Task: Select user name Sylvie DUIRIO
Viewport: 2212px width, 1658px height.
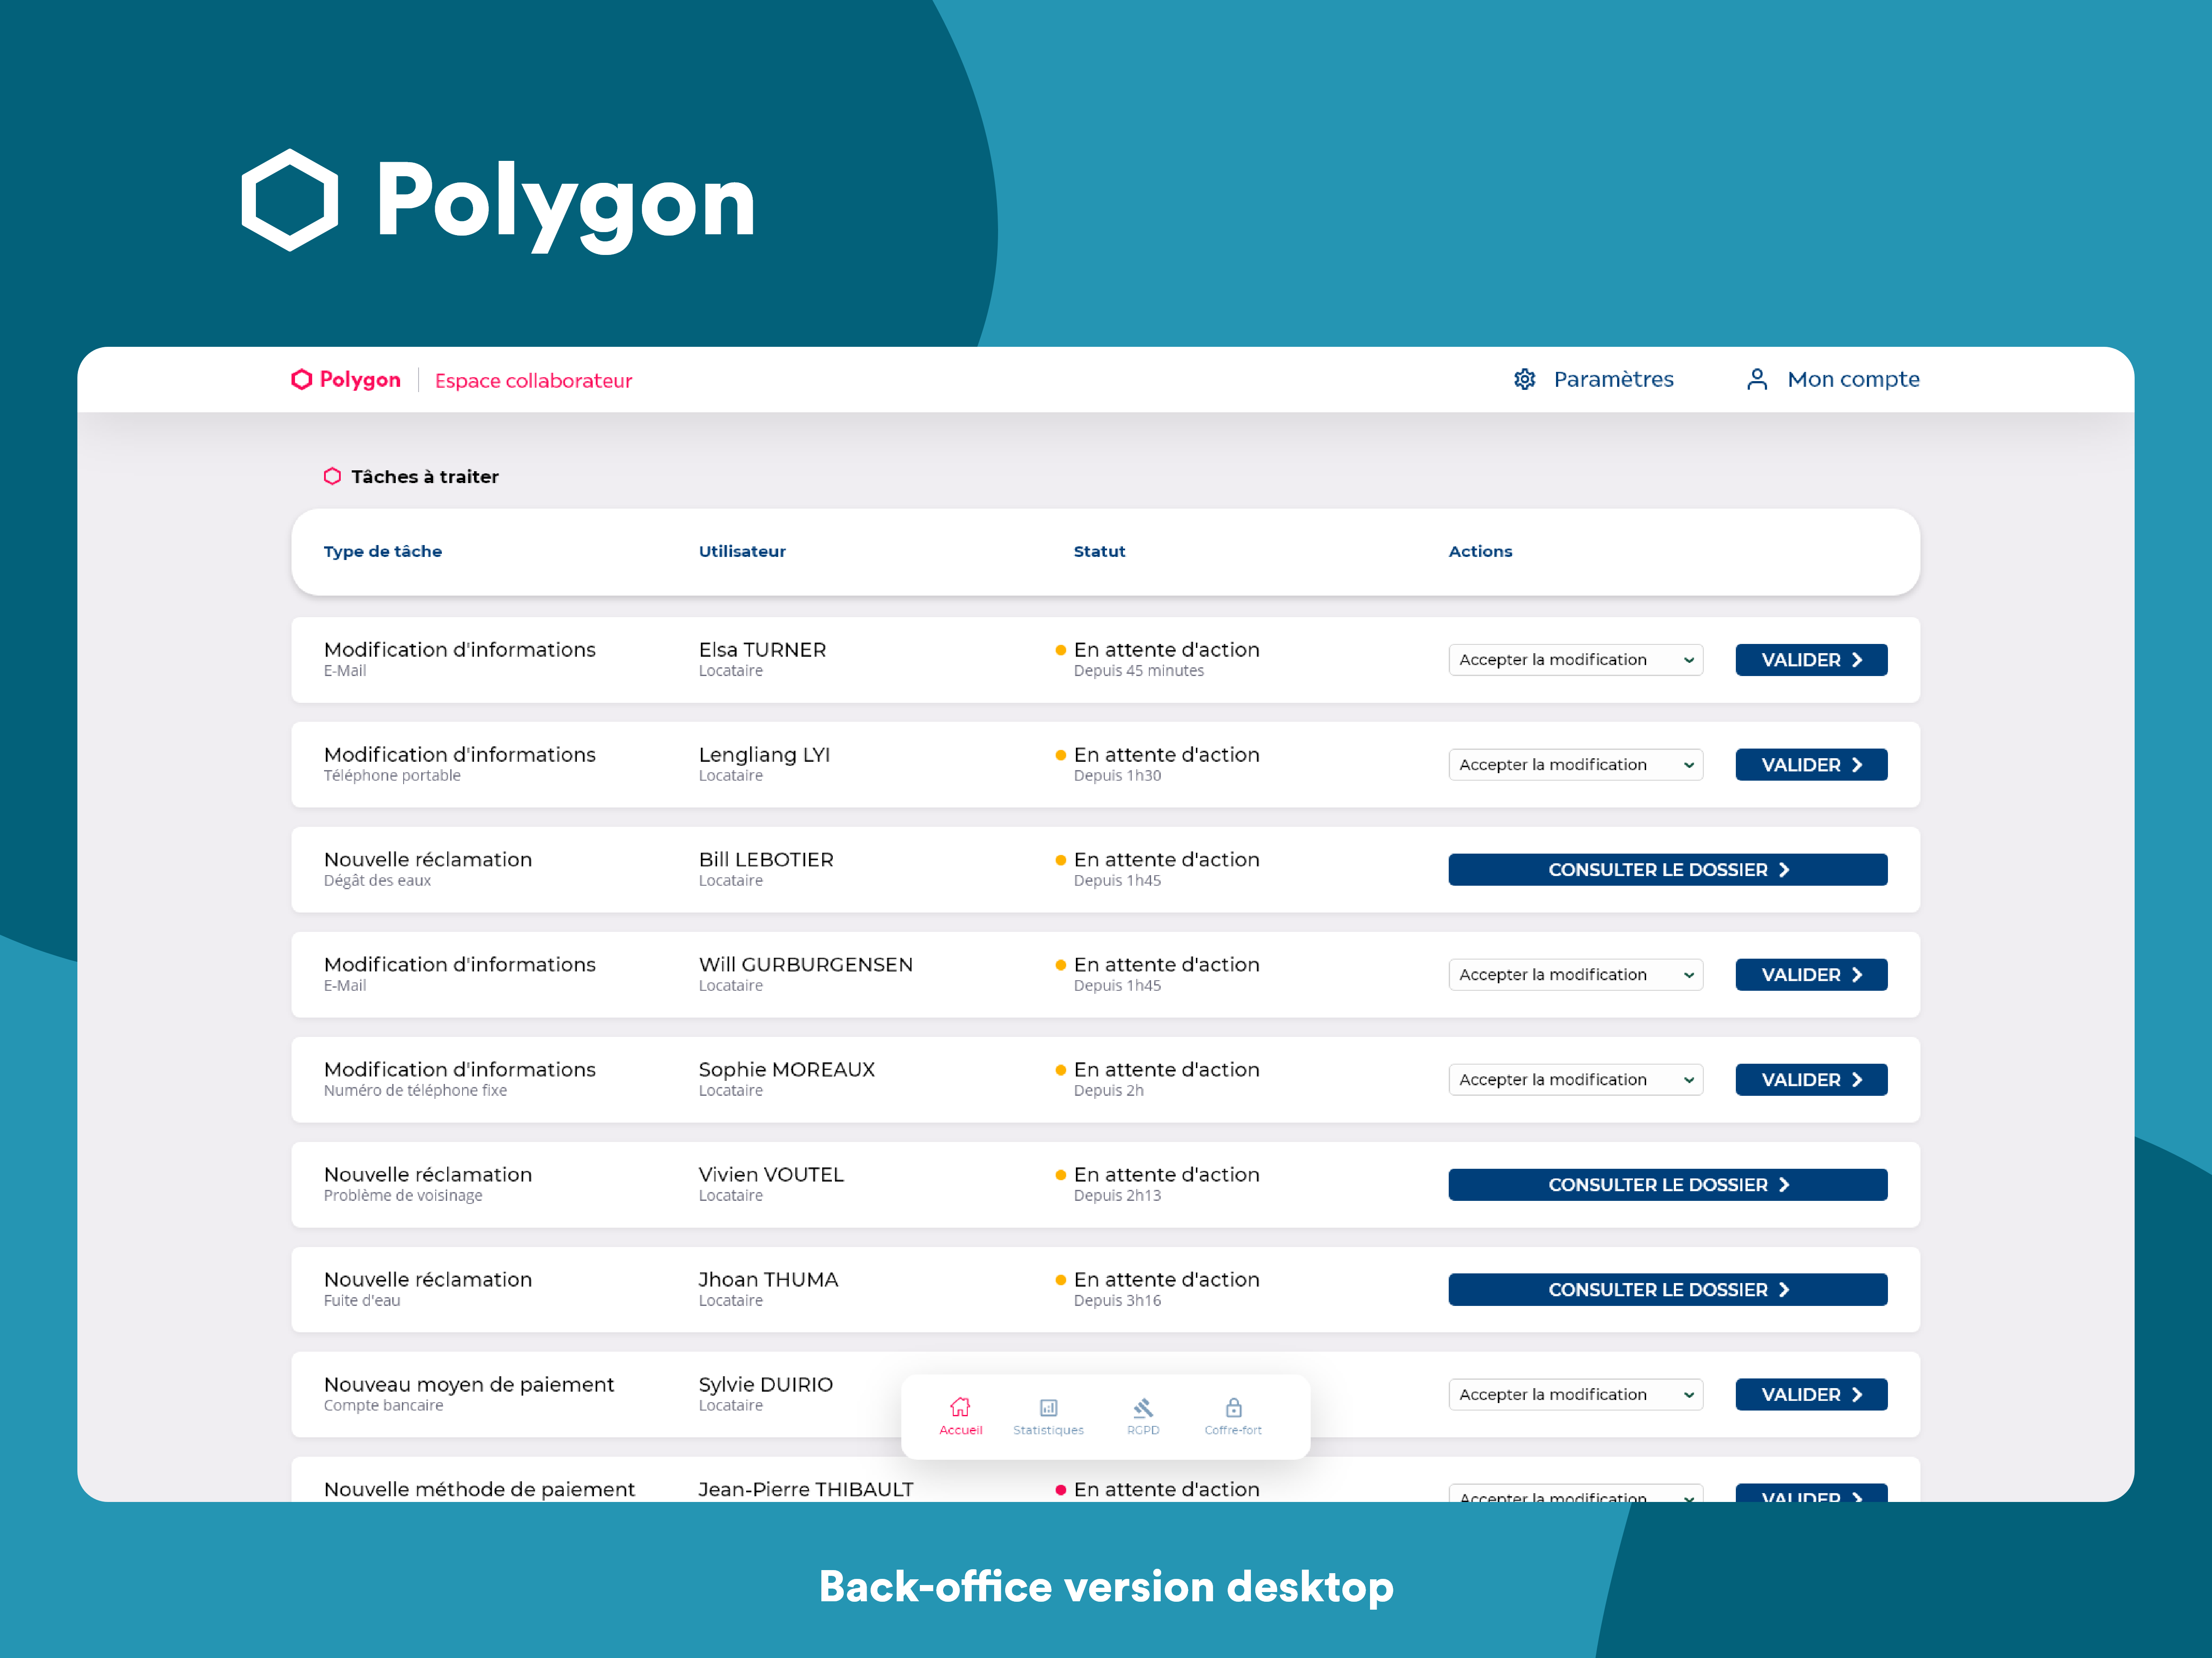Action: pyautogui.click(x=765, y=1385)
